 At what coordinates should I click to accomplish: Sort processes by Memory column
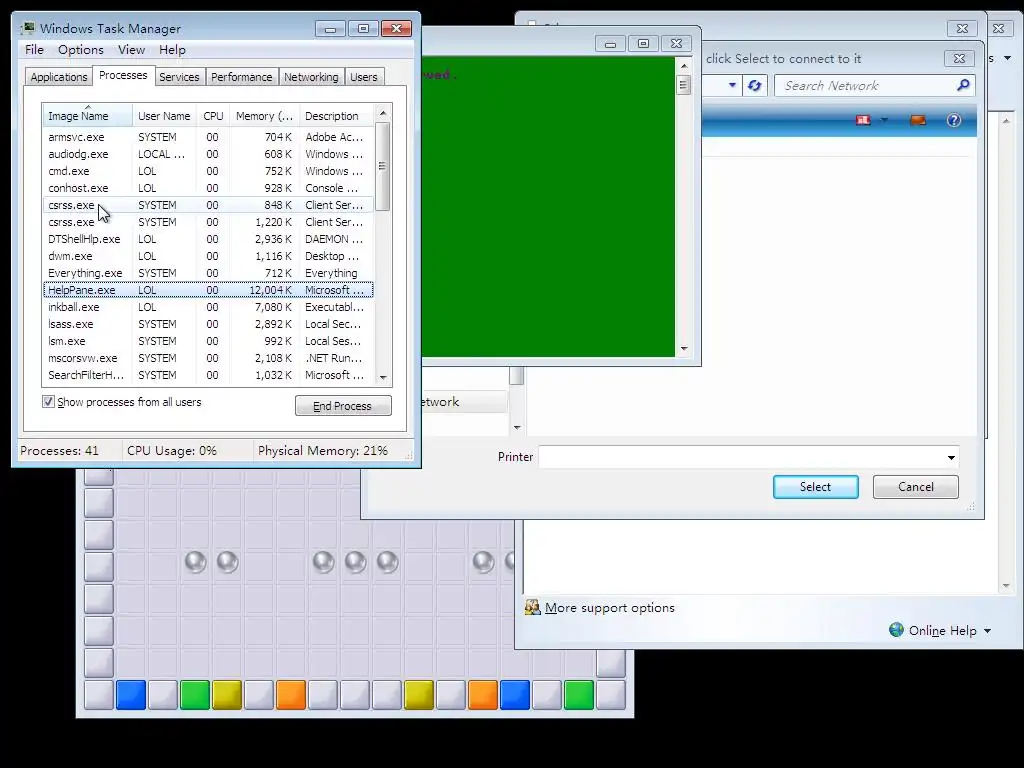264,116
